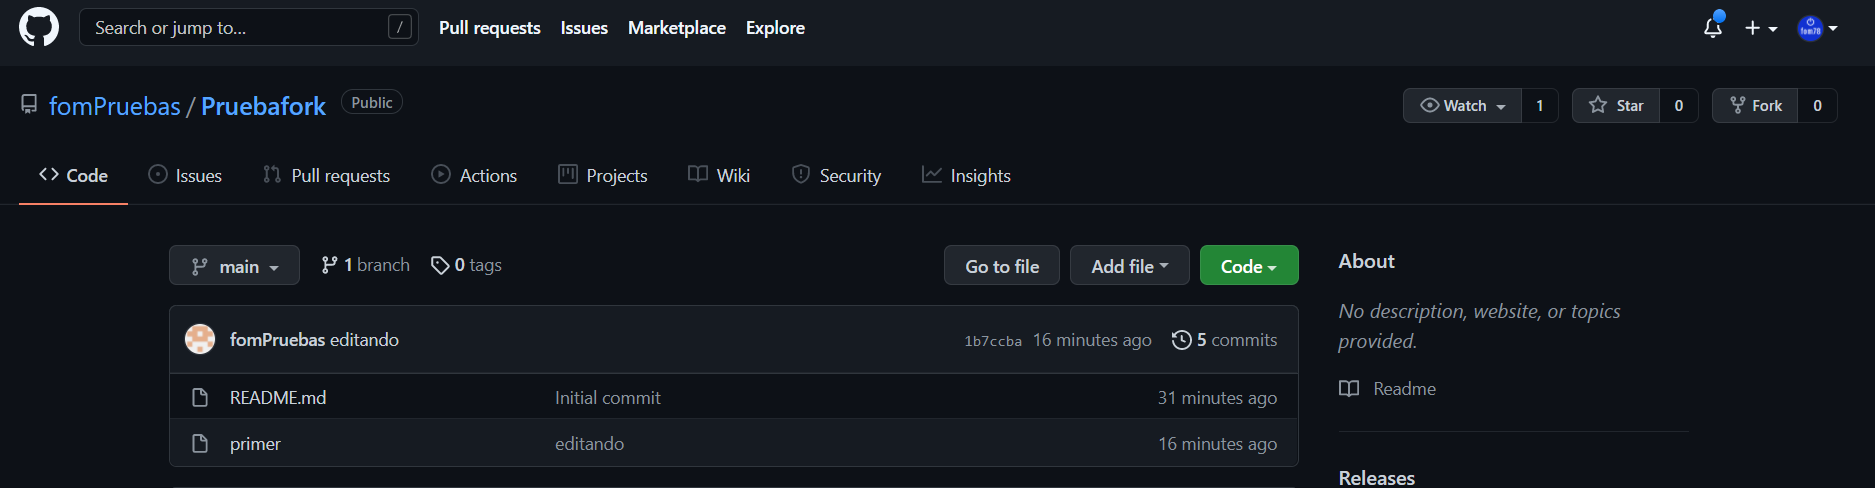Open the Projects tab

click(603, 175)
